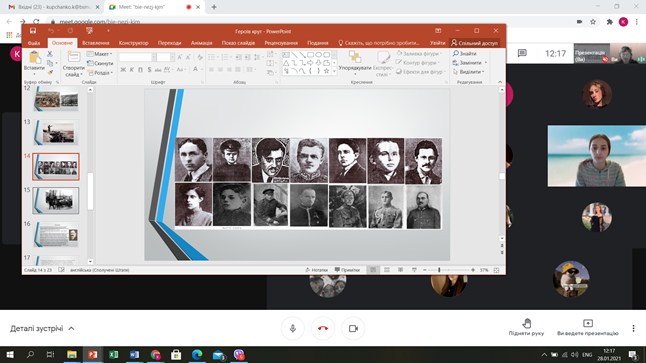The height and width of the screenshot is (363, 646).
Task: Switch to the Показ слайдів ribbon tab
Action: (x=238, y=43)
